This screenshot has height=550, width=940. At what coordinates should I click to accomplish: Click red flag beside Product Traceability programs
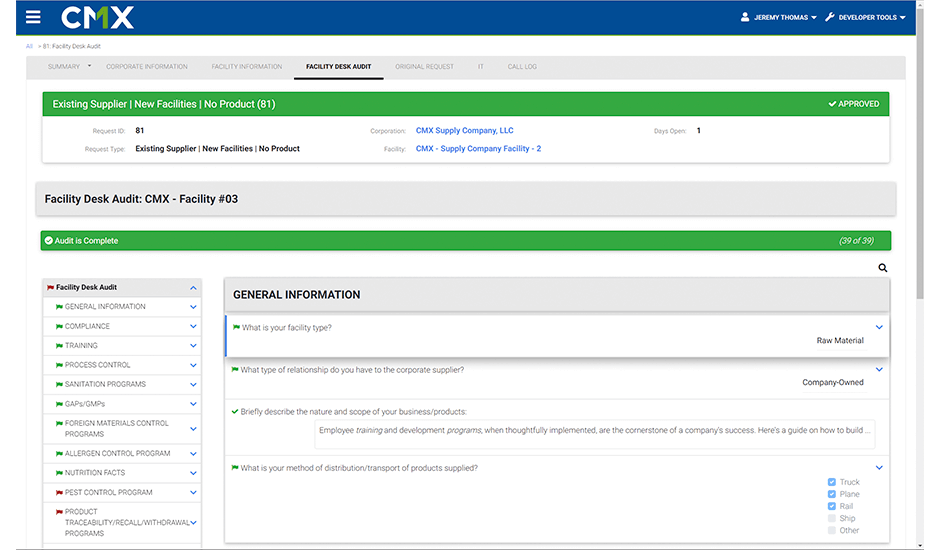coord(59,512)
